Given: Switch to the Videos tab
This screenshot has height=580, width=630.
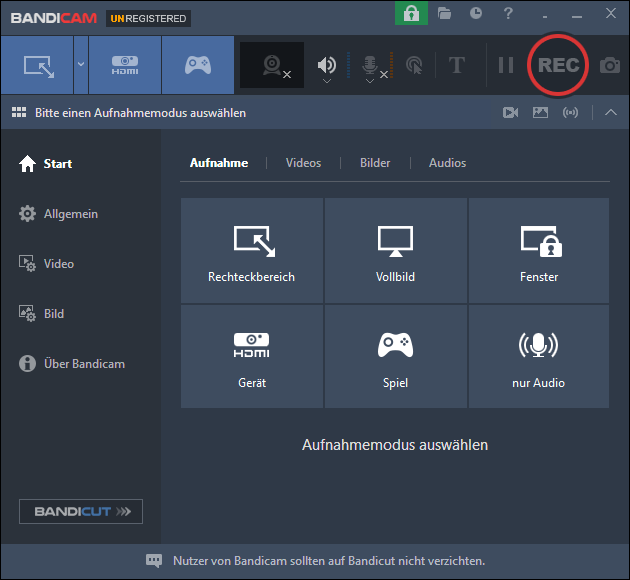Looking at the screenshot, I should [303, 163].
